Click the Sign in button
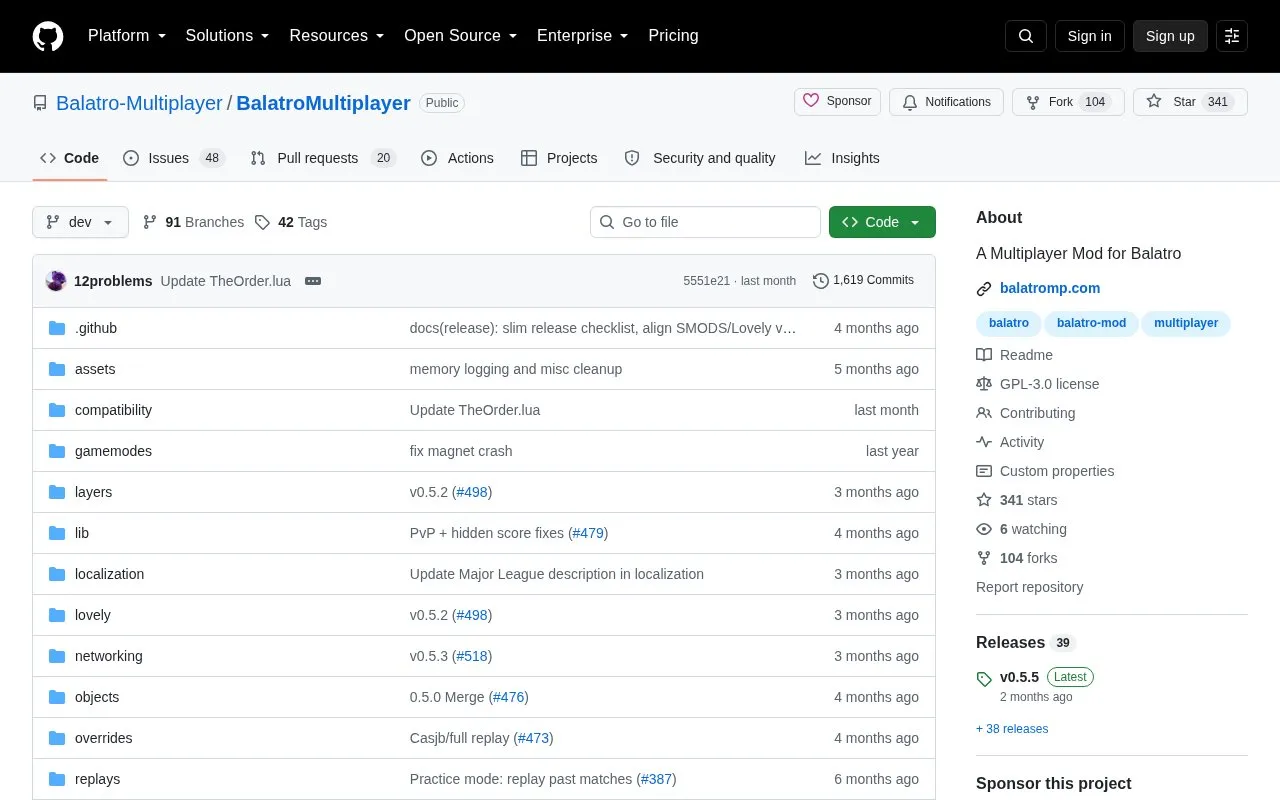The image size is (1280, 800). (1089, 36)
